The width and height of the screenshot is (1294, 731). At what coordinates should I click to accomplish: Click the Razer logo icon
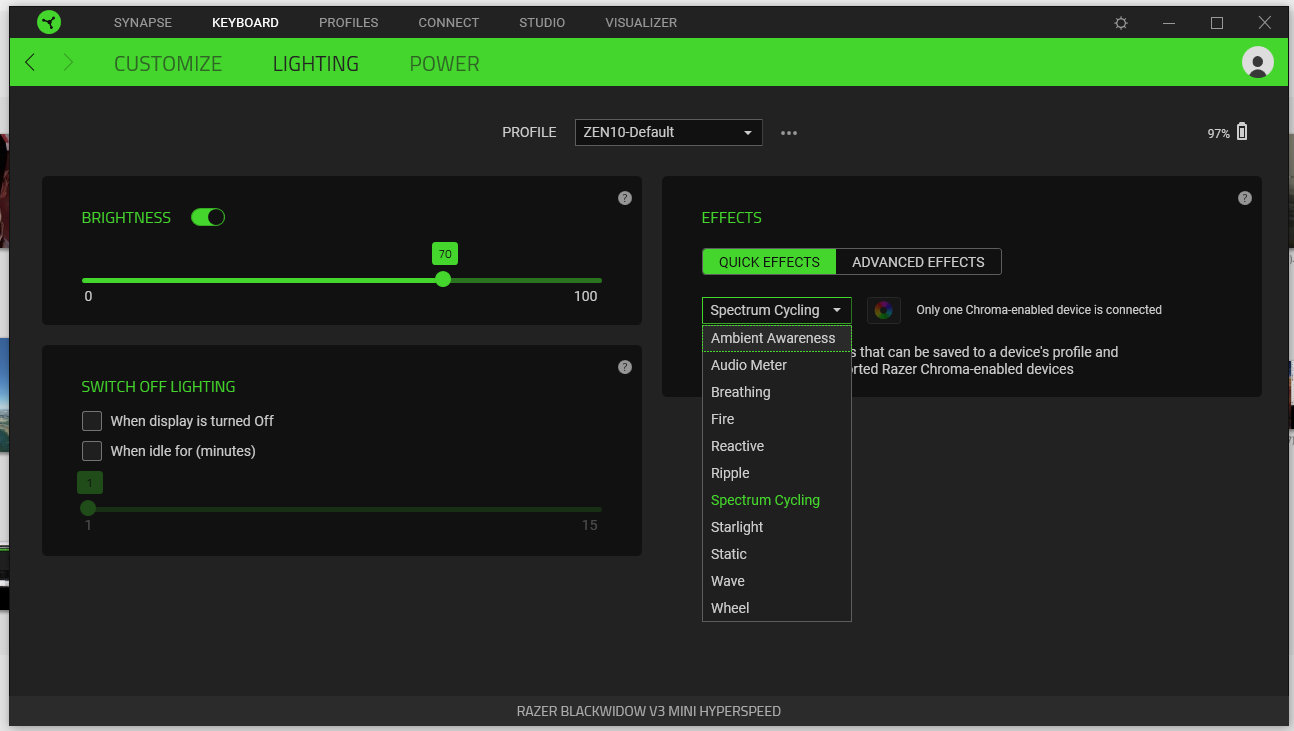[x=49, y=22]
